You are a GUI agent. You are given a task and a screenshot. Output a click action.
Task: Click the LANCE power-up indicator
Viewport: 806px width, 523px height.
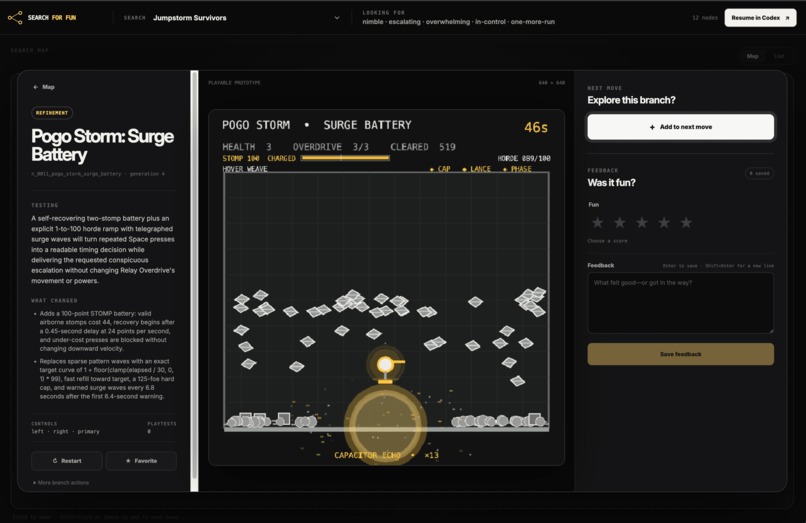tap(477, 169)
